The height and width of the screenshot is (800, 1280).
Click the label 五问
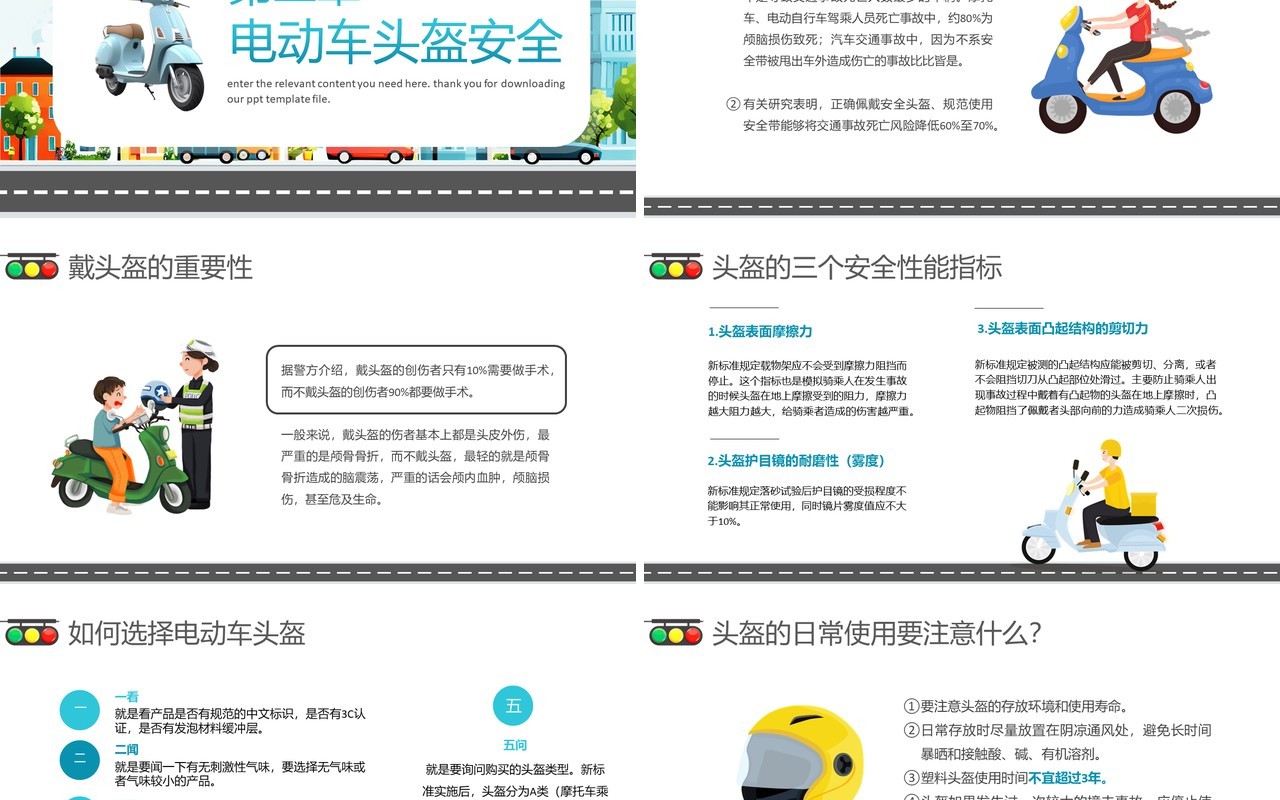(x=515, y=745)
